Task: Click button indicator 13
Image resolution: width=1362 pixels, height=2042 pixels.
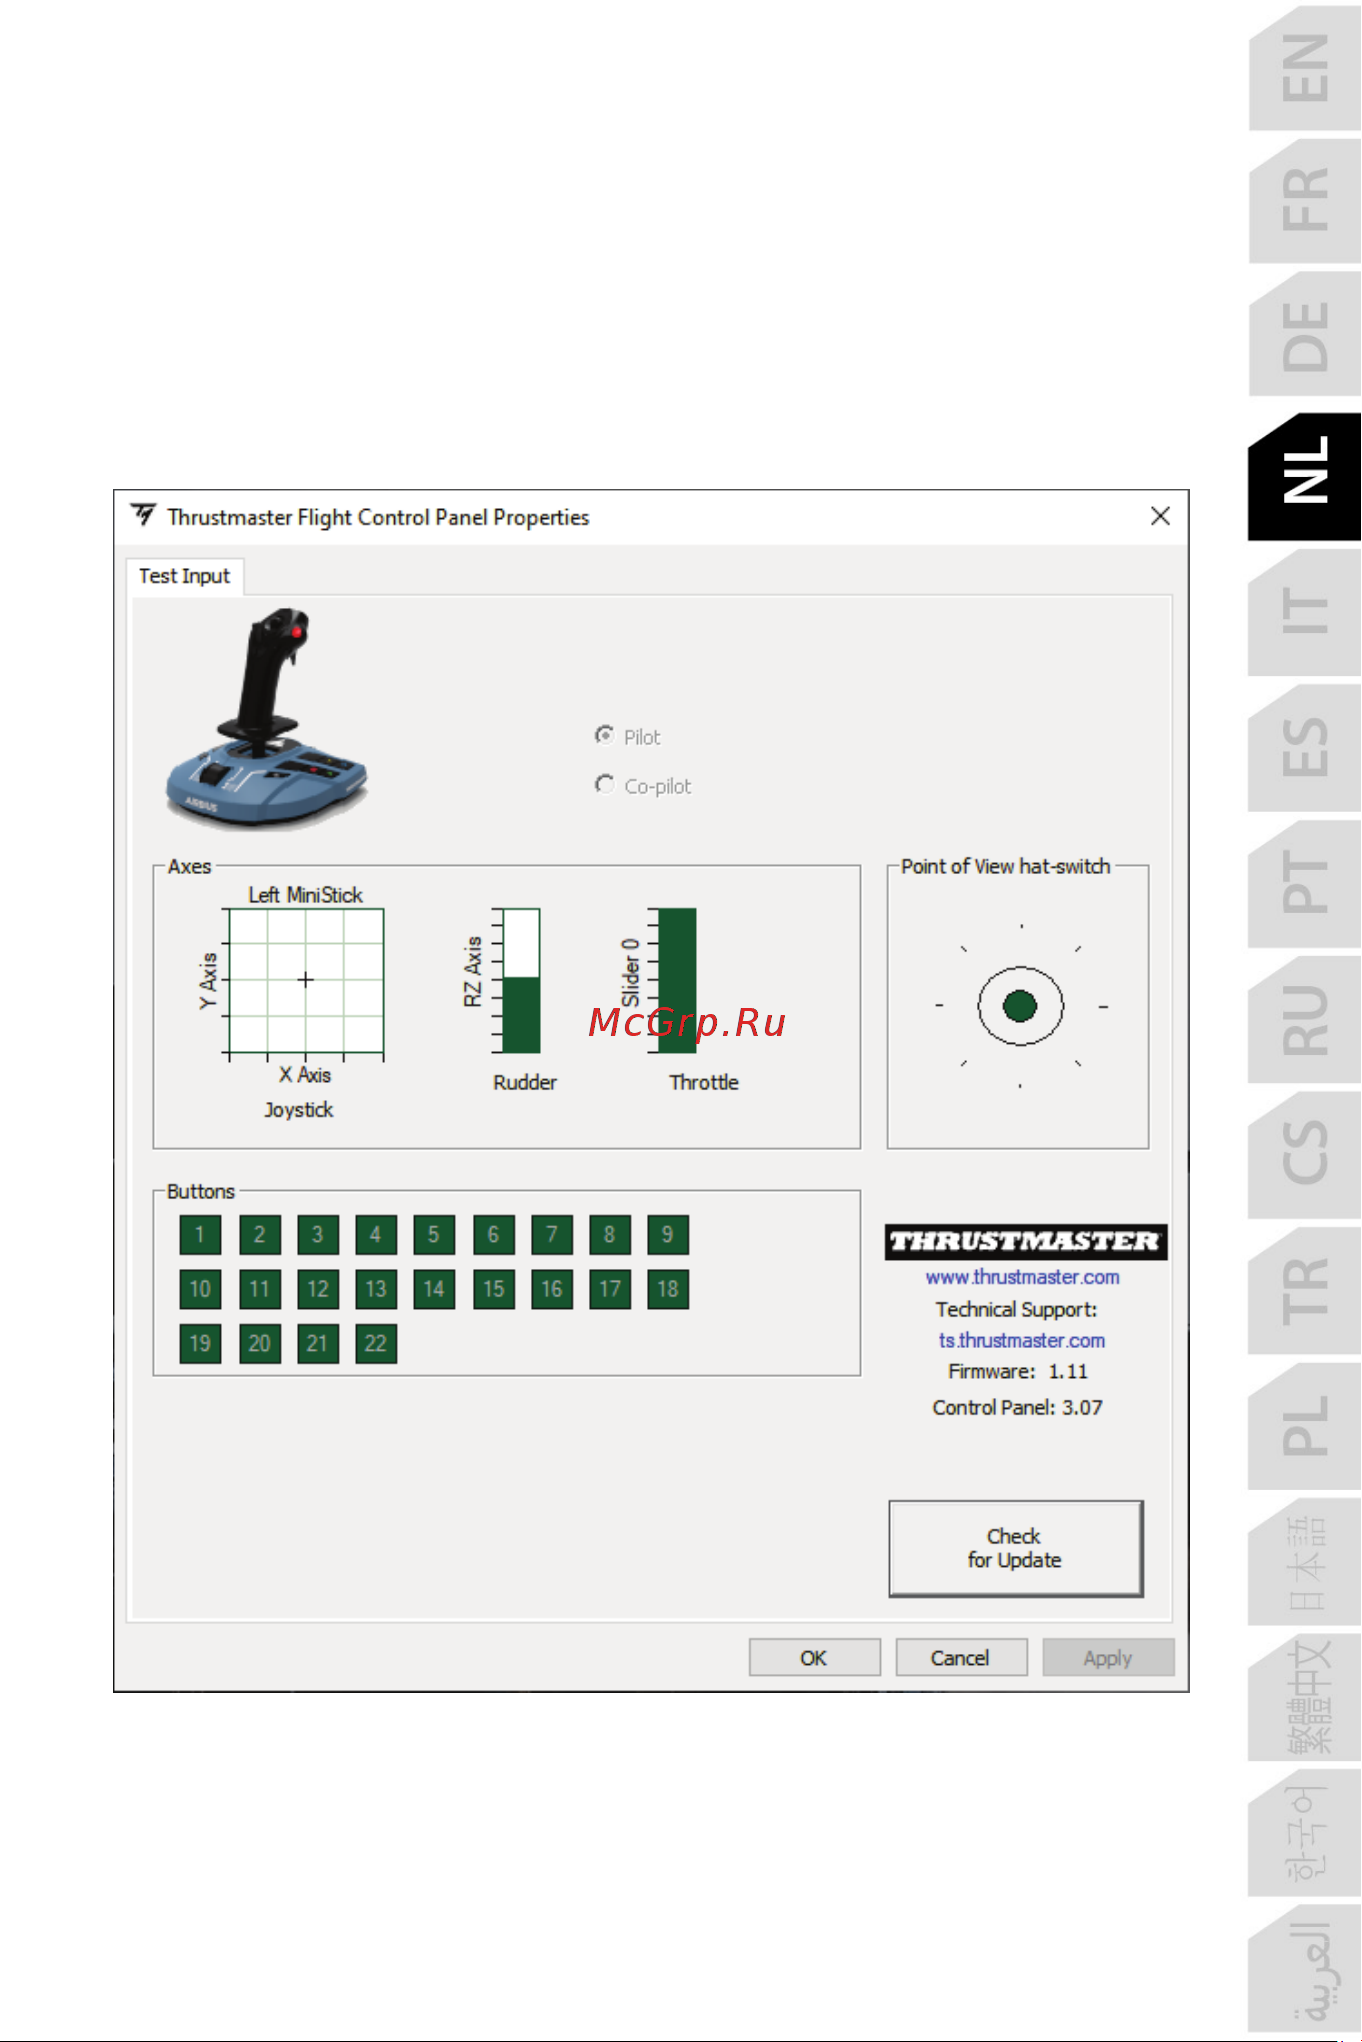Action: point(375,1289)
